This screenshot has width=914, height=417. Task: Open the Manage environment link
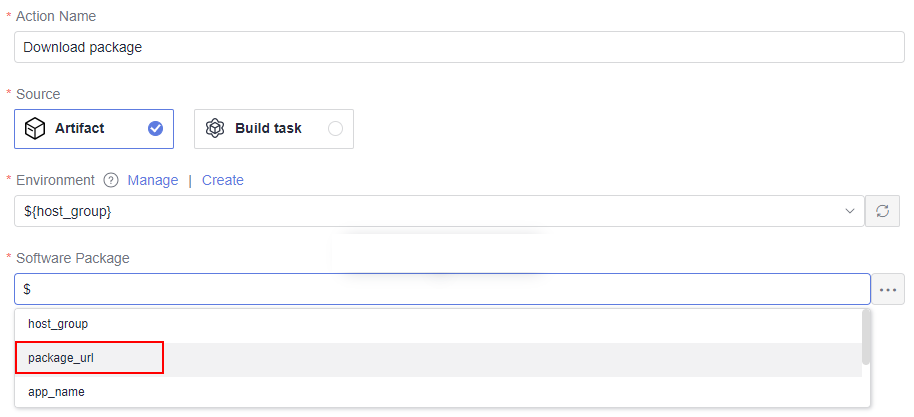point(153,180)
